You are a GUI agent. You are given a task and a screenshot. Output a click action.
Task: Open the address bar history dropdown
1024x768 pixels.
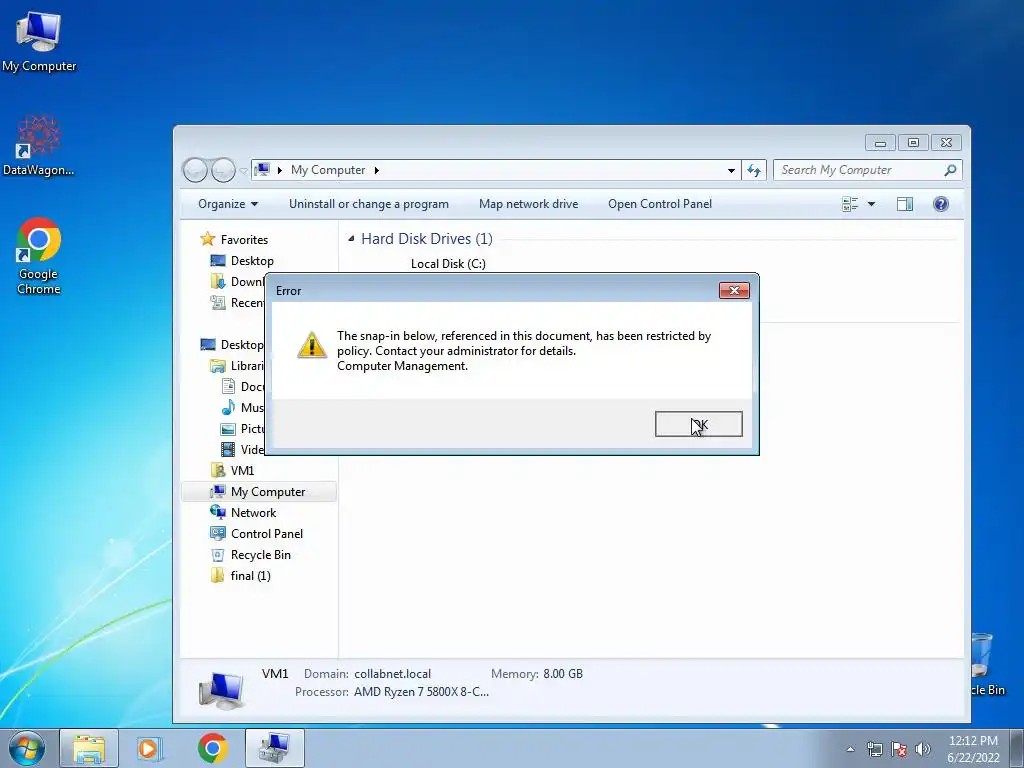(731, 170)
